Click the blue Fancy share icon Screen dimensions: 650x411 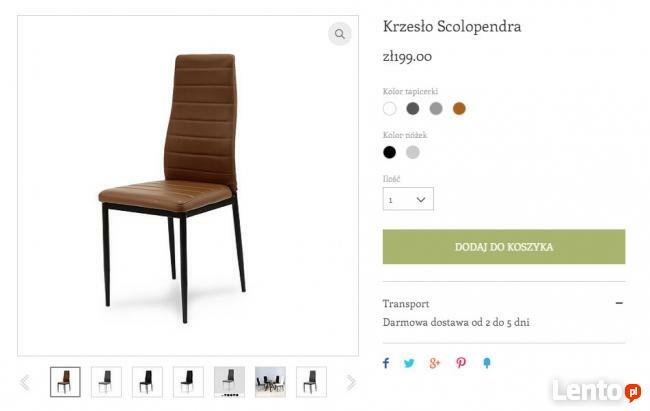coord(487,363)
